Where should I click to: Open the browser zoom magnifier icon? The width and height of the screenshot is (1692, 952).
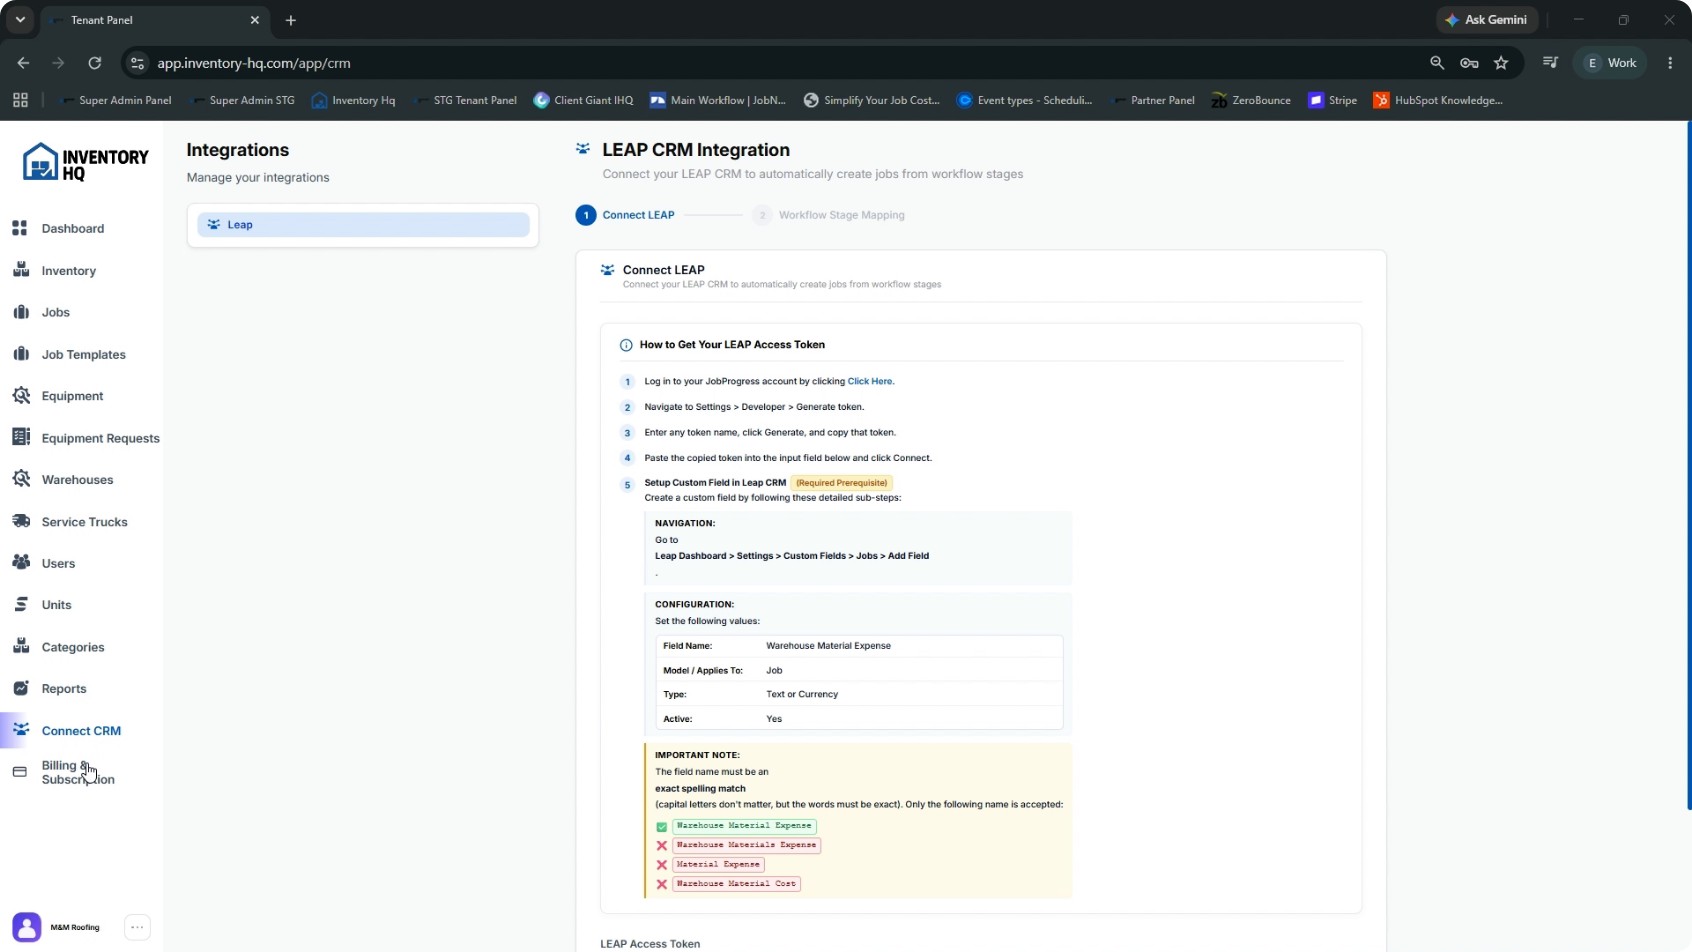pos(1437,63)
